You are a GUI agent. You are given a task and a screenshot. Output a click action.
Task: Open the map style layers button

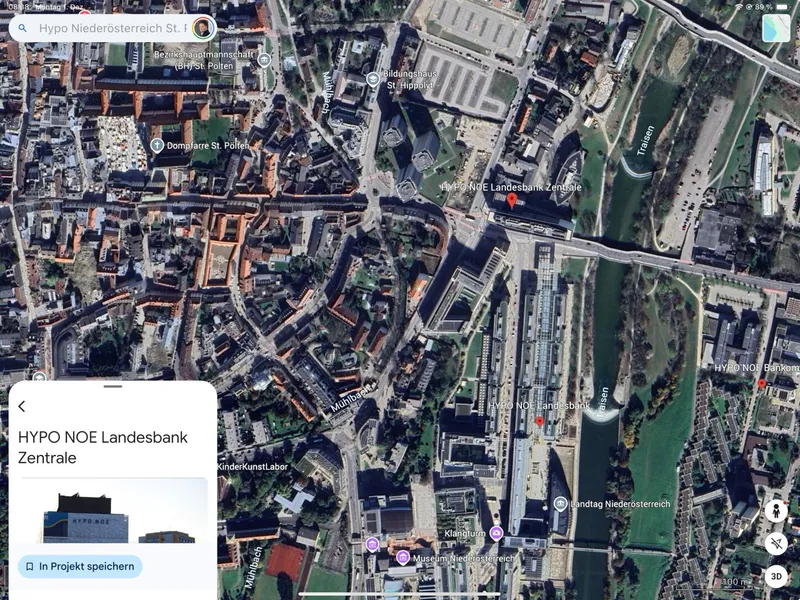coord(775,28)
